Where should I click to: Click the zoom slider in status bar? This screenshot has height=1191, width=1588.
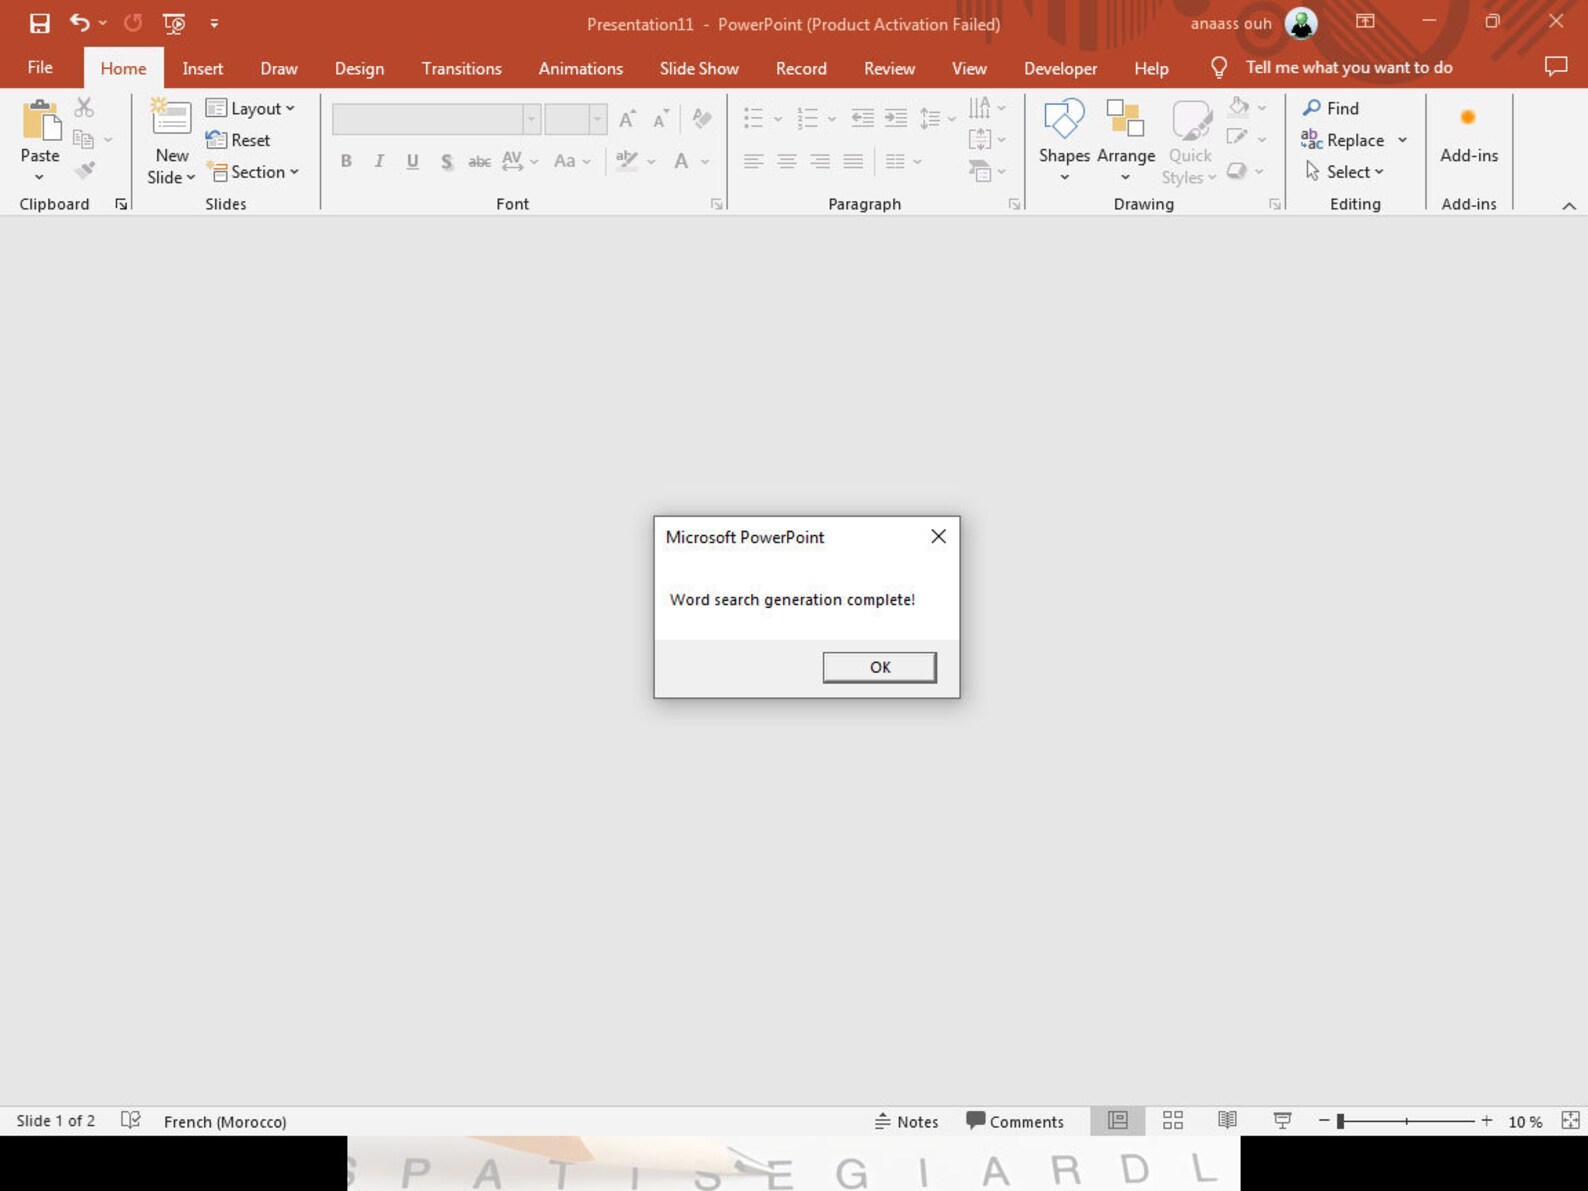click(x=1406, y=1121)
